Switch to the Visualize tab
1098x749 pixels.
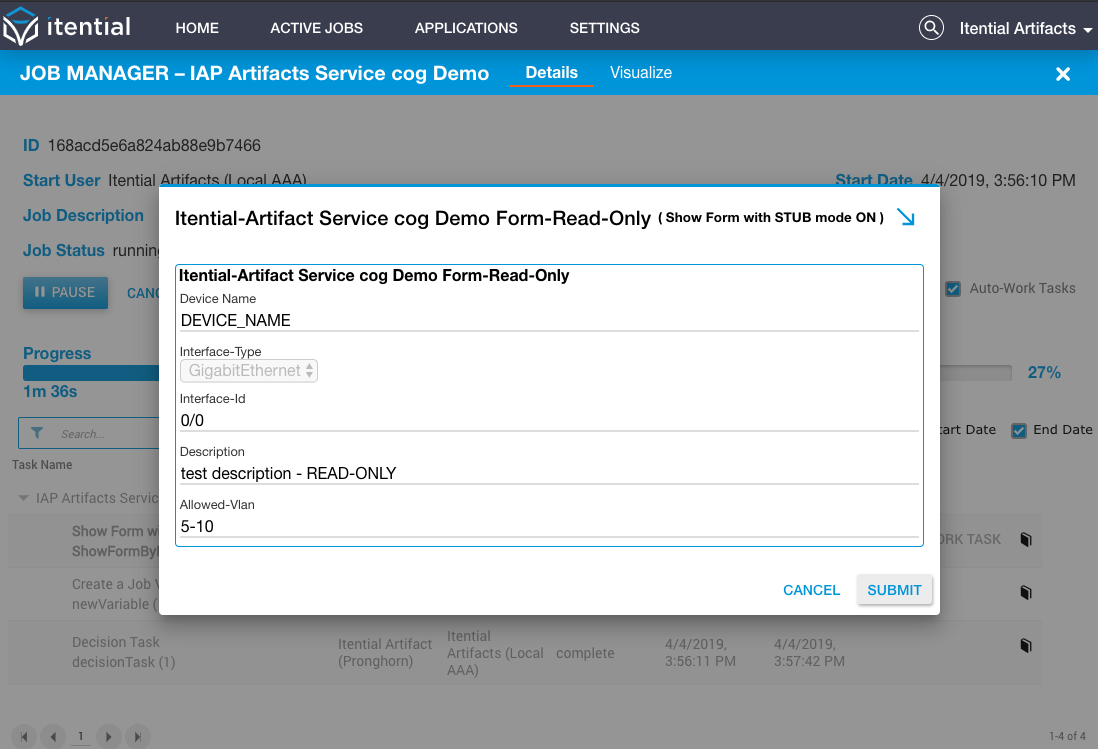pos(641,73)
